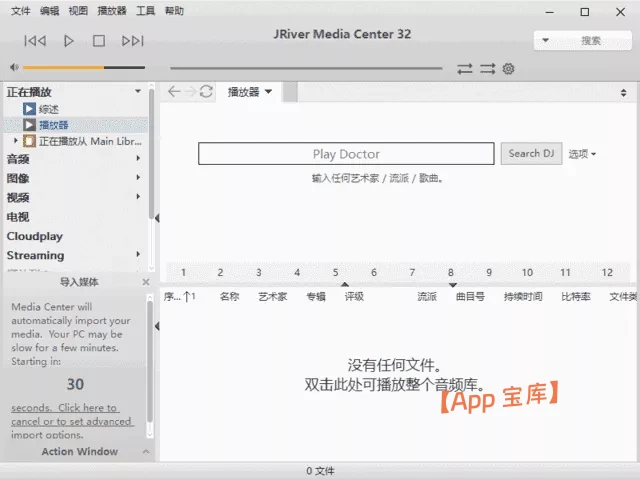Open the 帮助 menu

[x=174, y=11]
